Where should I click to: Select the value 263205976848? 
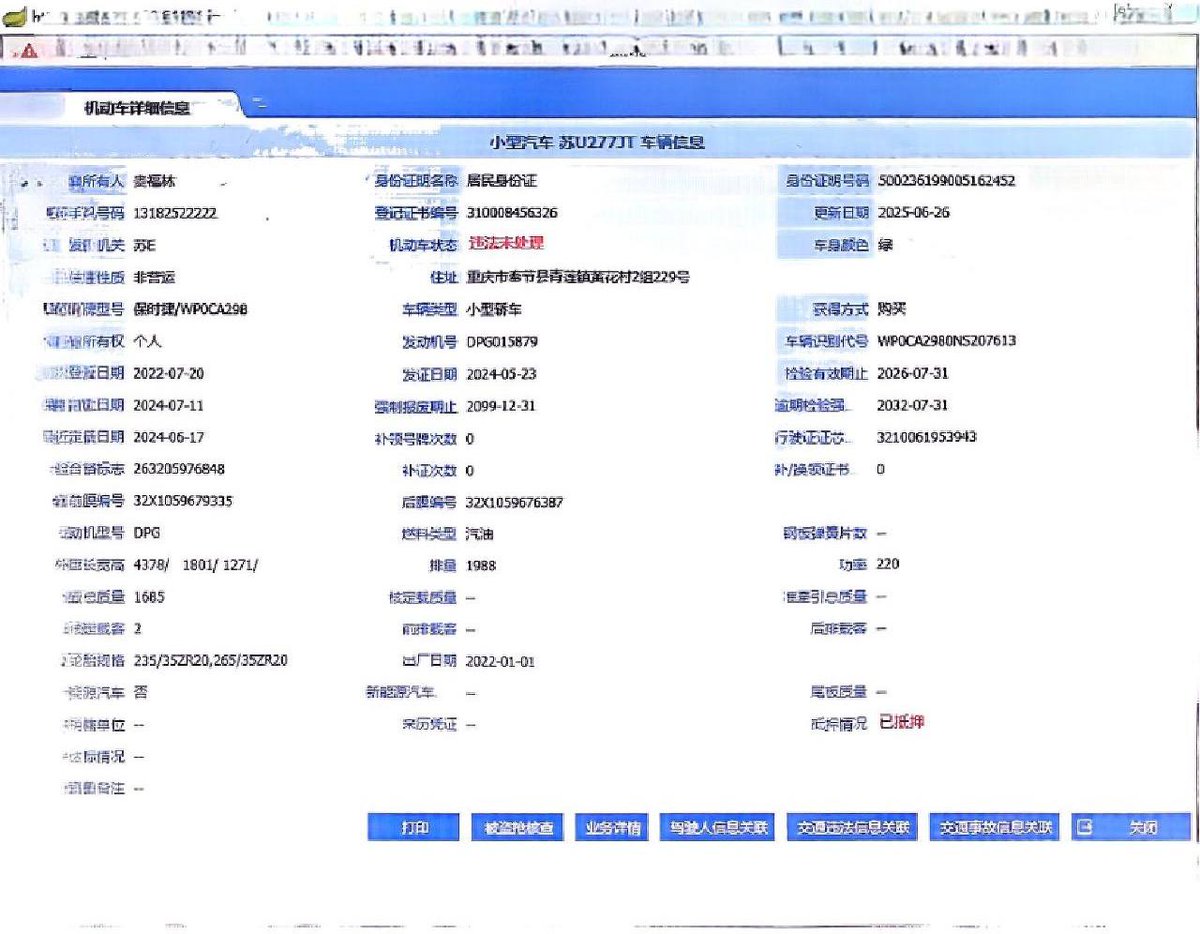(x=179, y=469)
